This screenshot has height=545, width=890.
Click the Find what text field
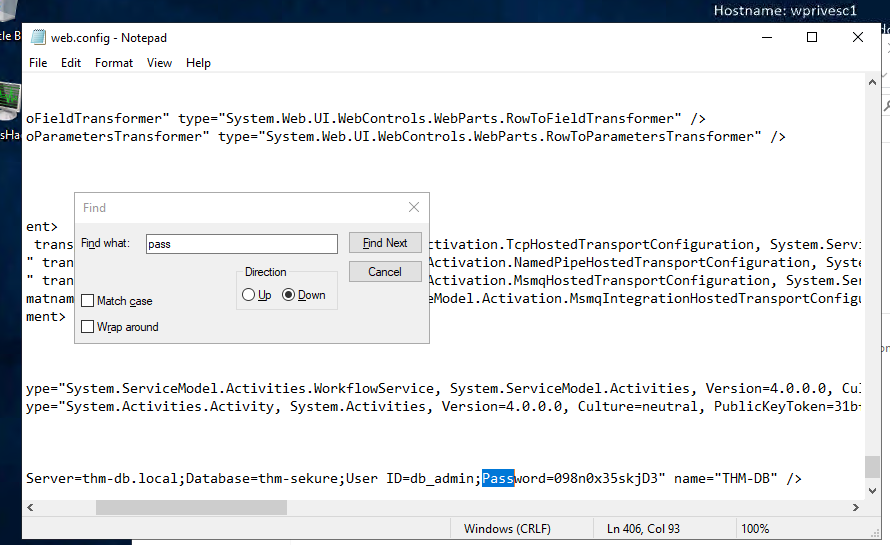coord(241,244)
